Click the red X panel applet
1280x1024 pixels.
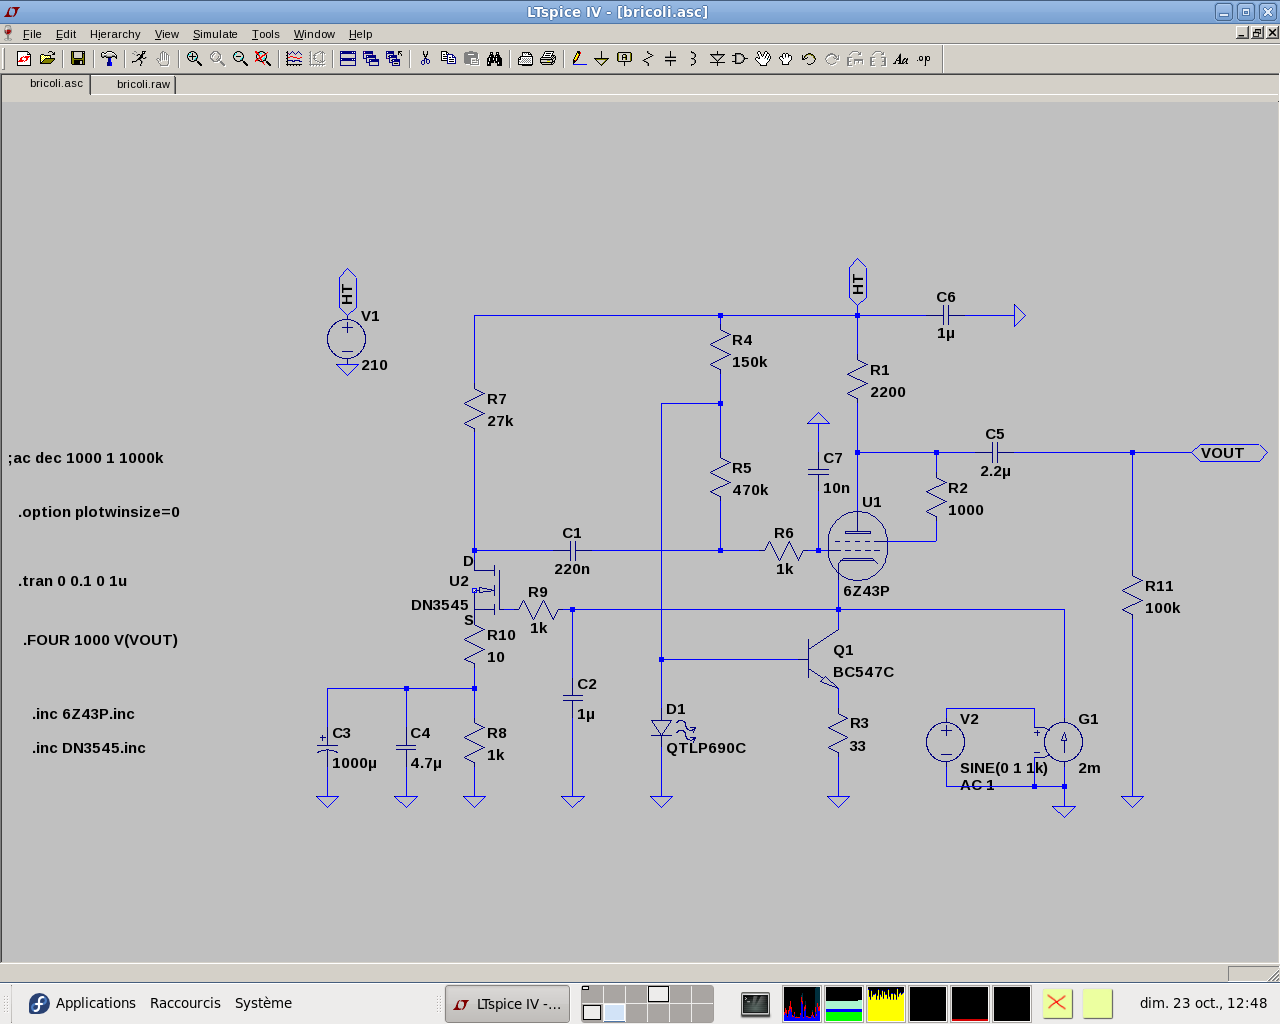pyautogui.click(x=1057, y=1003)
